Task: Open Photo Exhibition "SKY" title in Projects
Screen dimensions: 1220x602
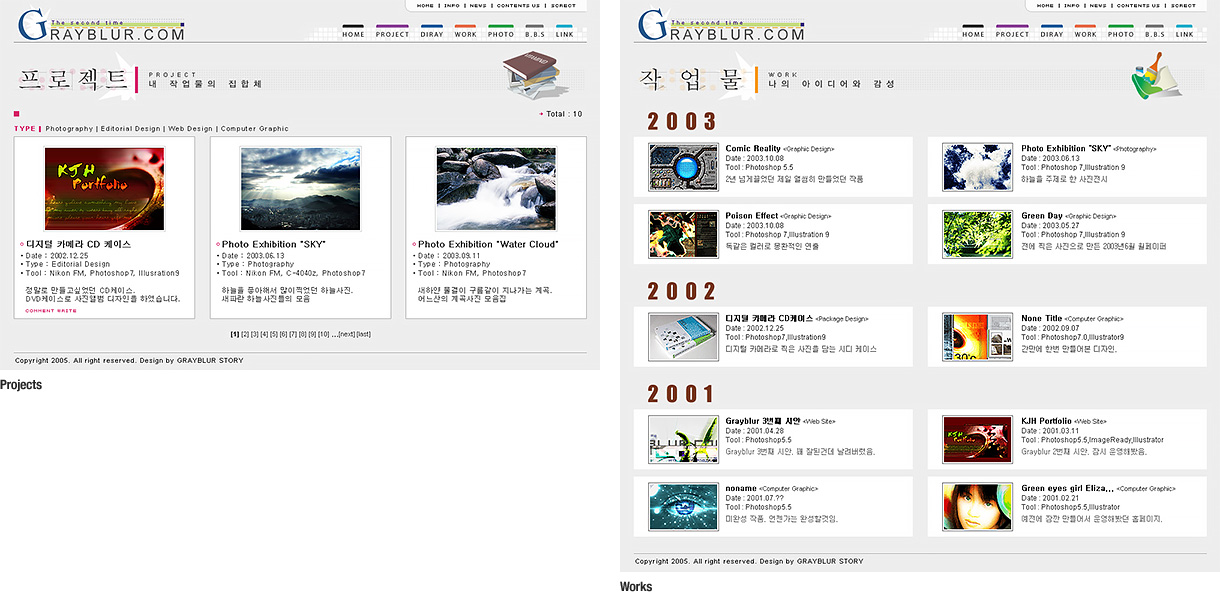Action: 274,244
